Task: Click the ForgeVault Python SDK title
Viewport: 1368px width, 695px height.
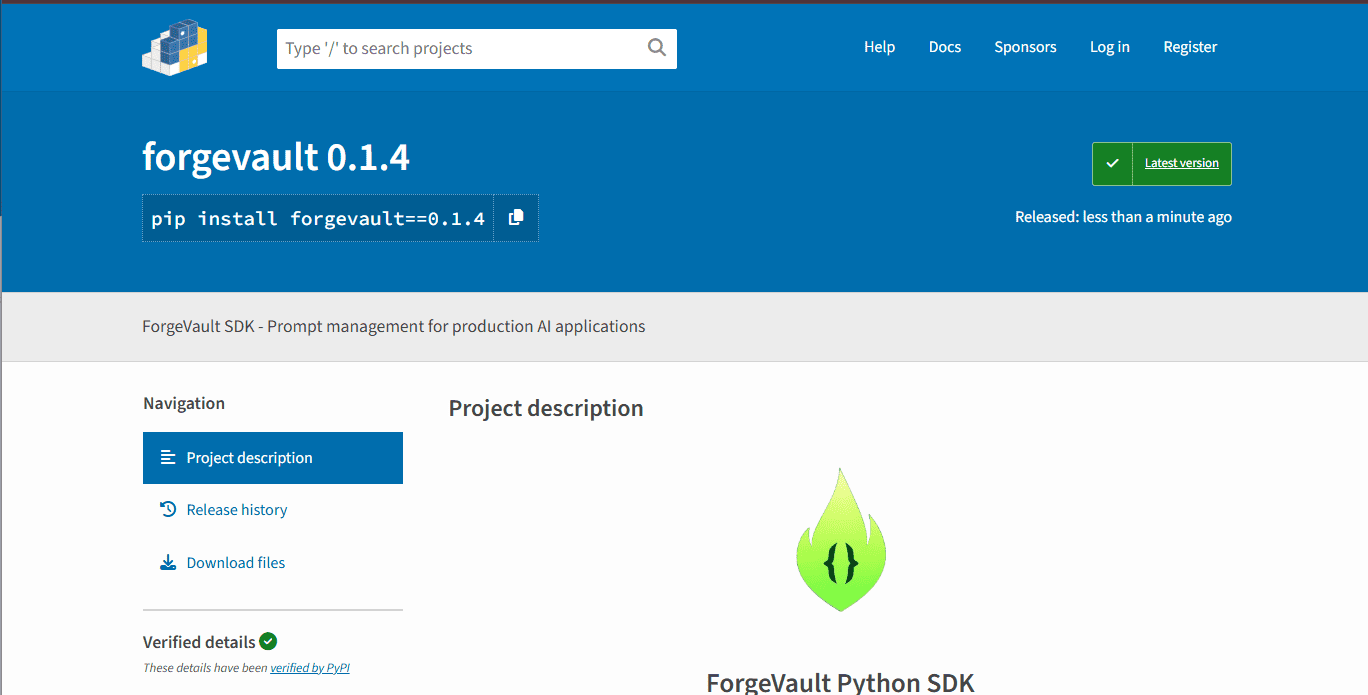Action: click(x=840, y=683)
